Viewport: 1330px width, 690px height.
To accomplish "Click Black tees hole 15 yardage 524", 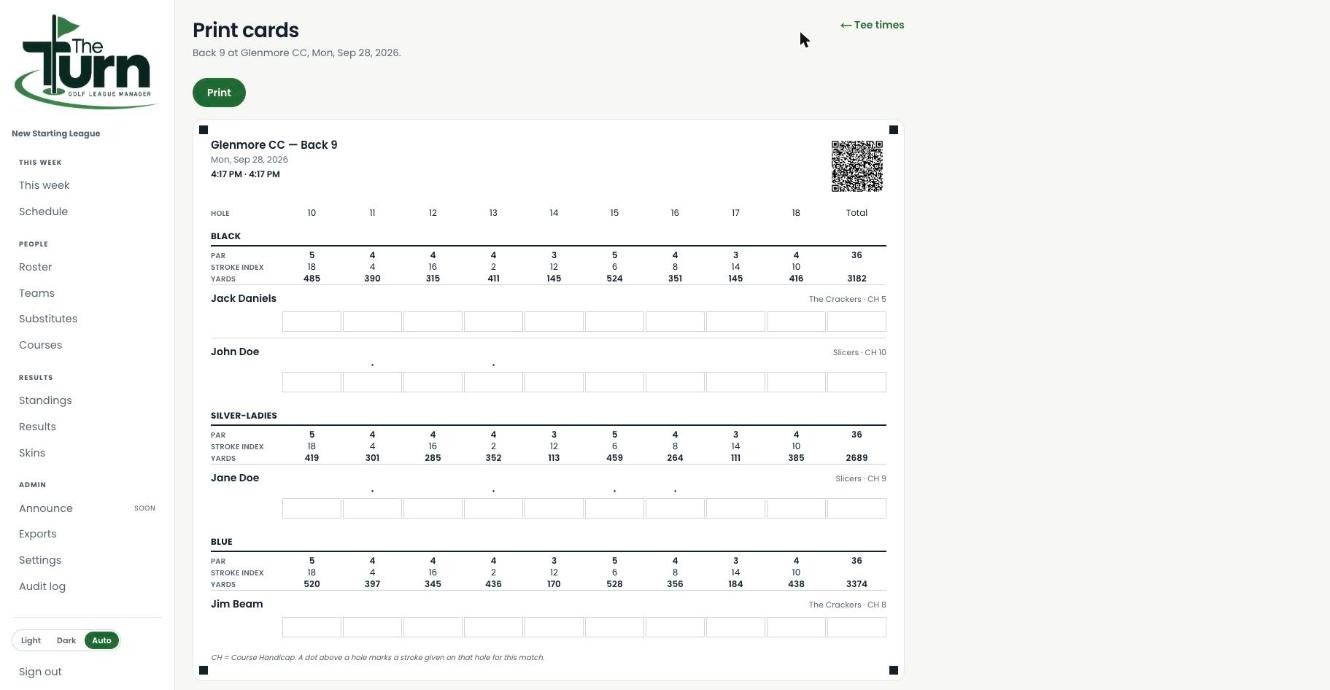I will coord(614,279).
